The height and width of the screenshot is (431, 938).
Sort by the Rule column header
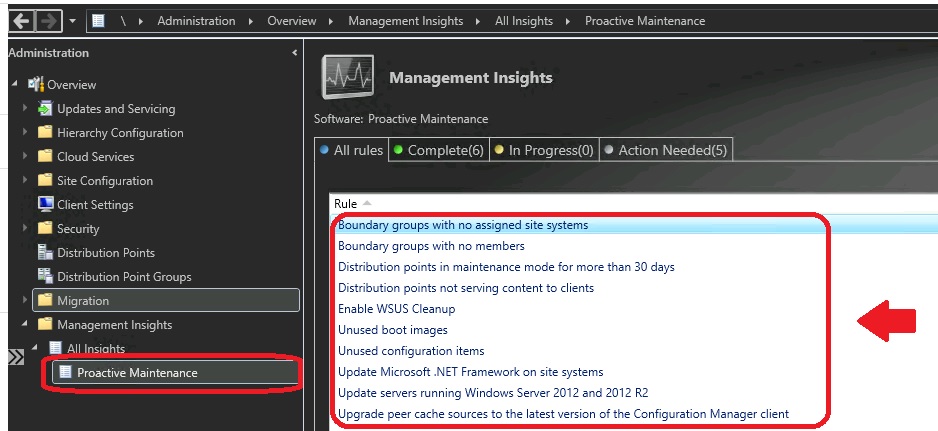point(345,204)
